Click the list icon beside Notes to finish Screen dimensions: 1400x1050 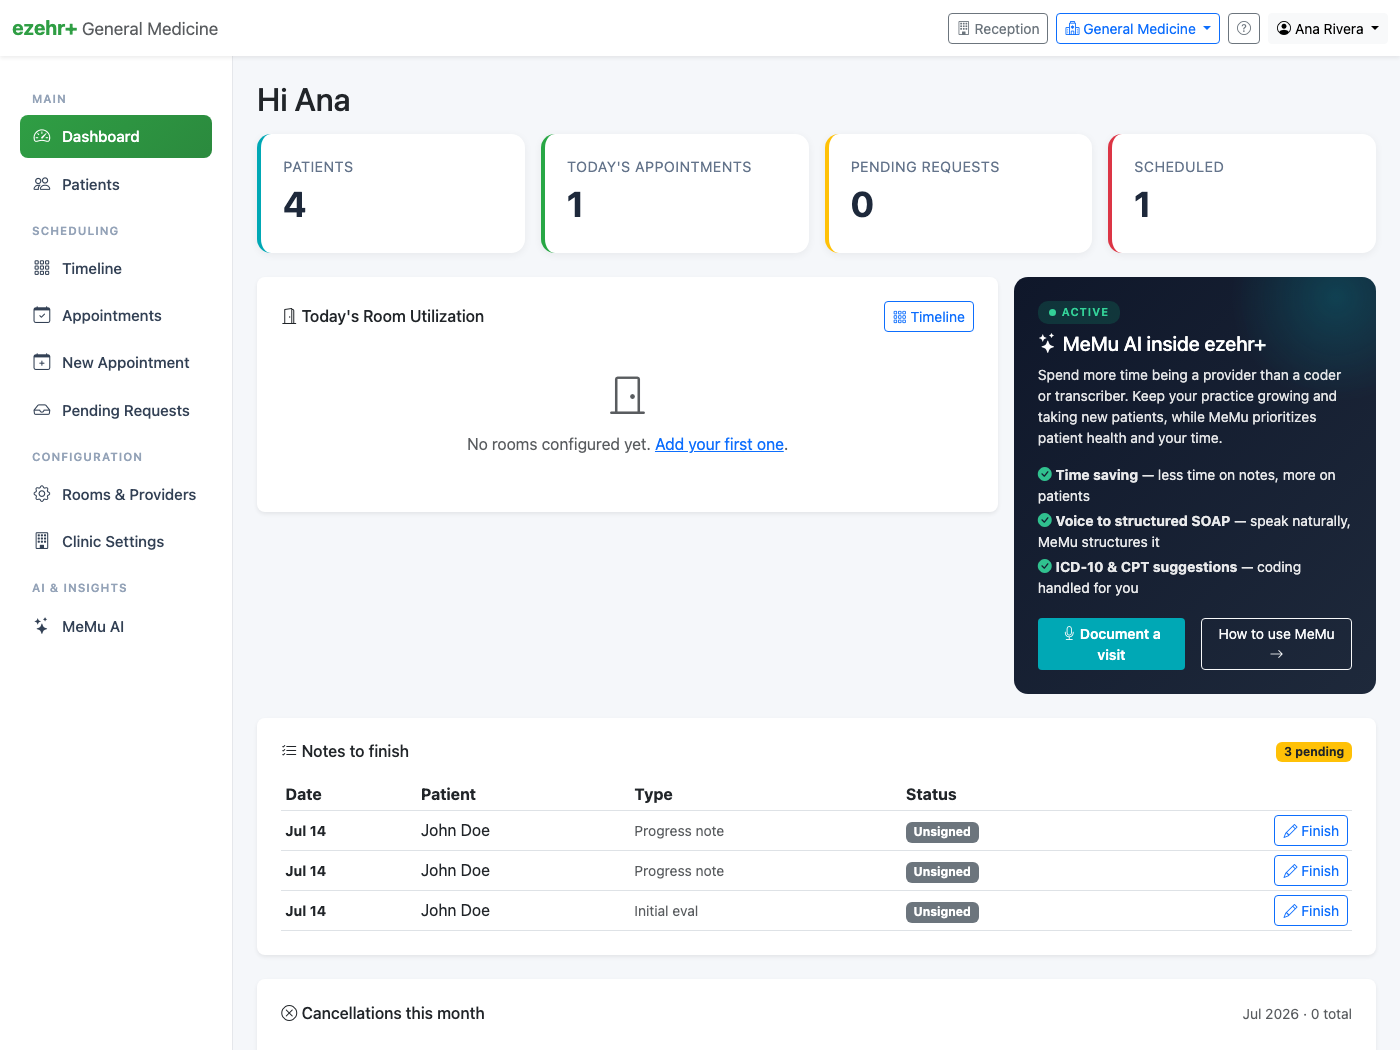[289, 751]
